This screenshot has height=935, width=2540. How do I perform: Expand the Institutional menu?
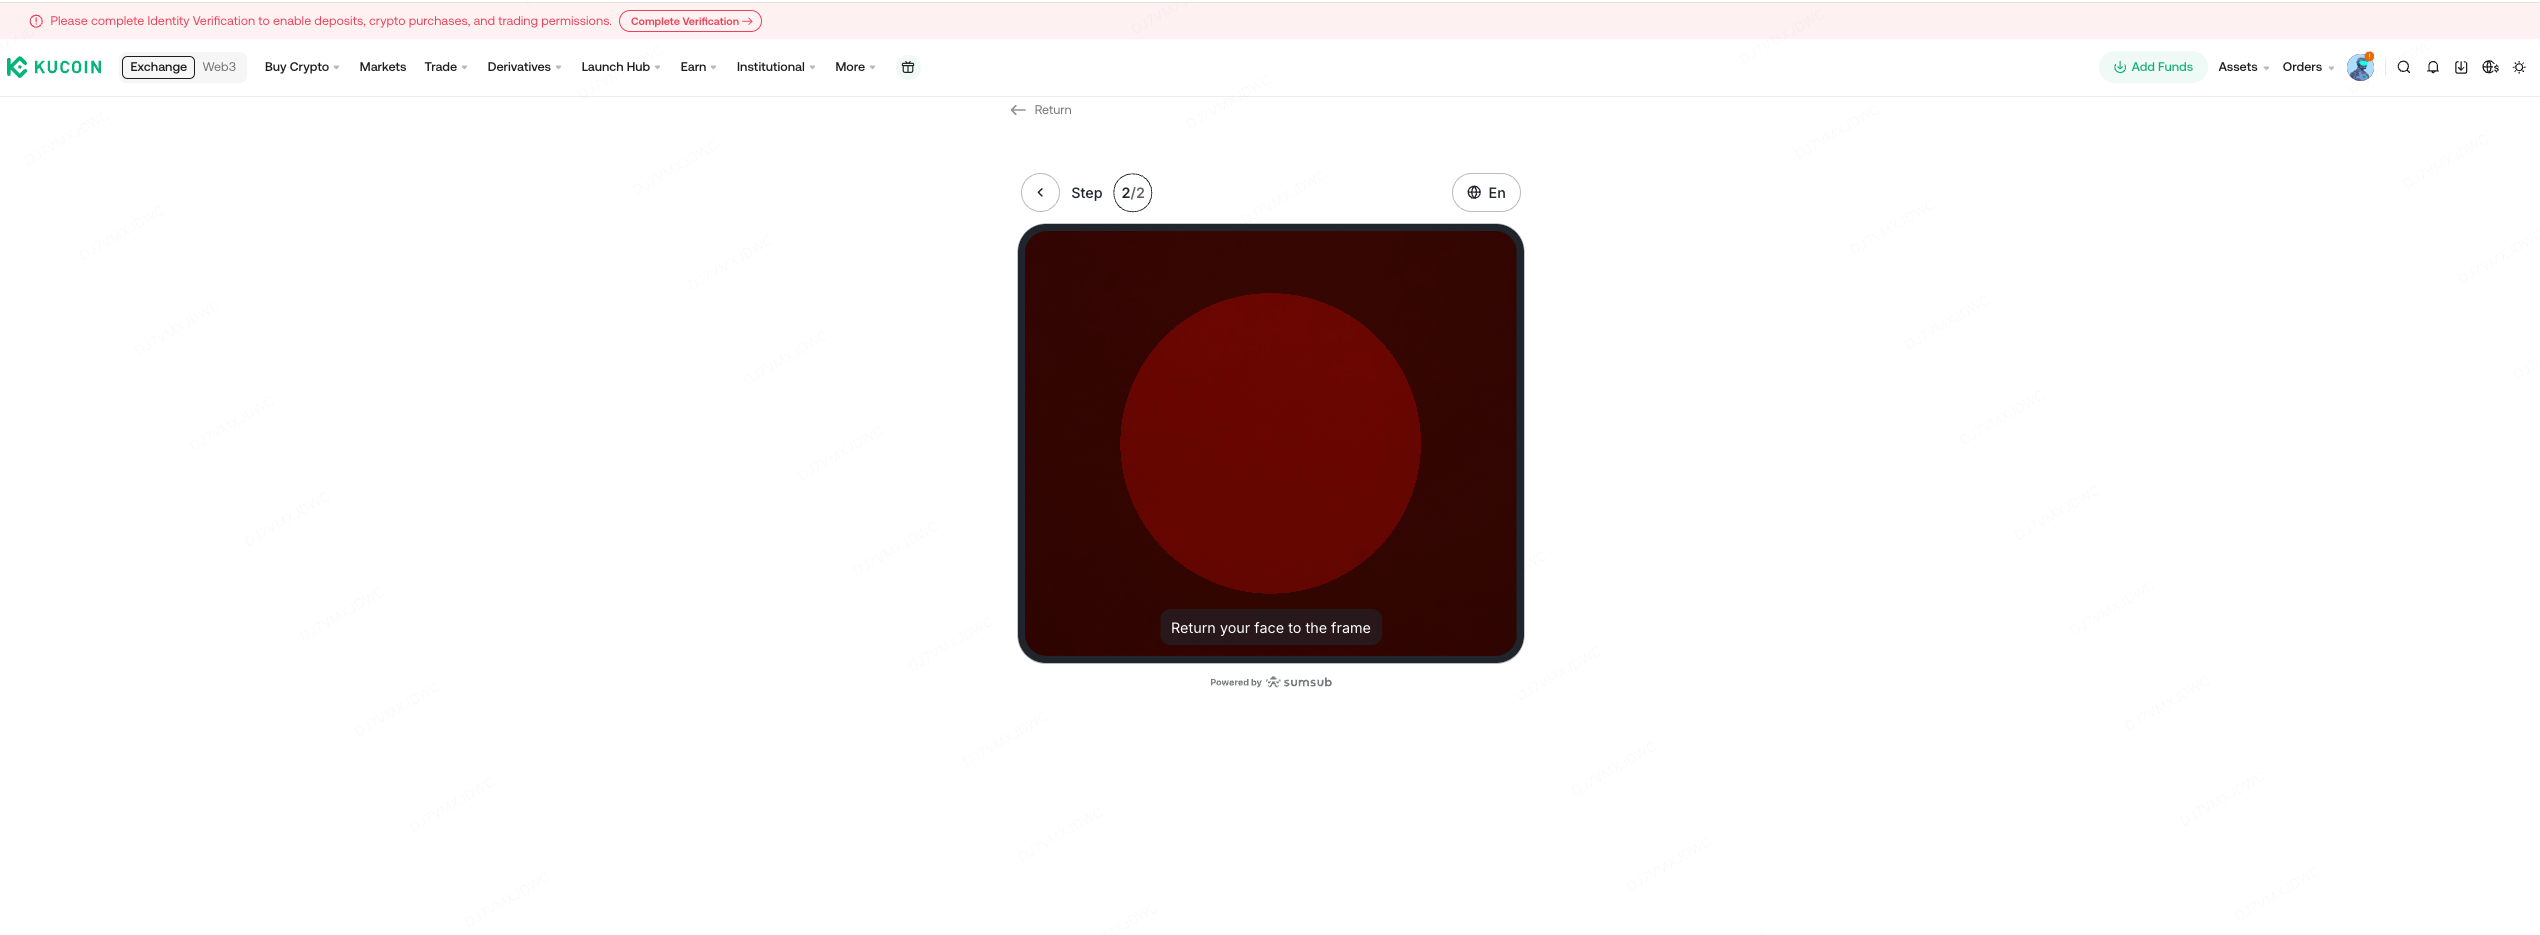coord(776,67)
